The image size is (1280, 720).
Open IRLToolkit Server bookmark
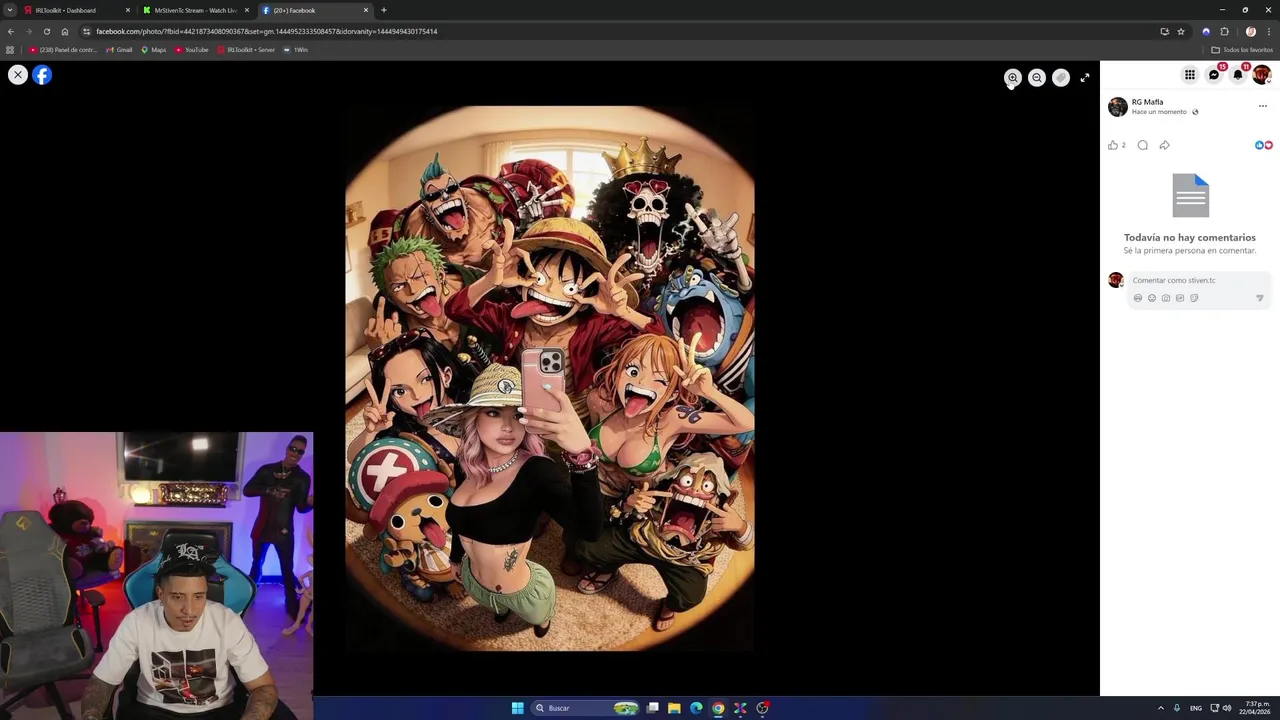pos(246,49)
